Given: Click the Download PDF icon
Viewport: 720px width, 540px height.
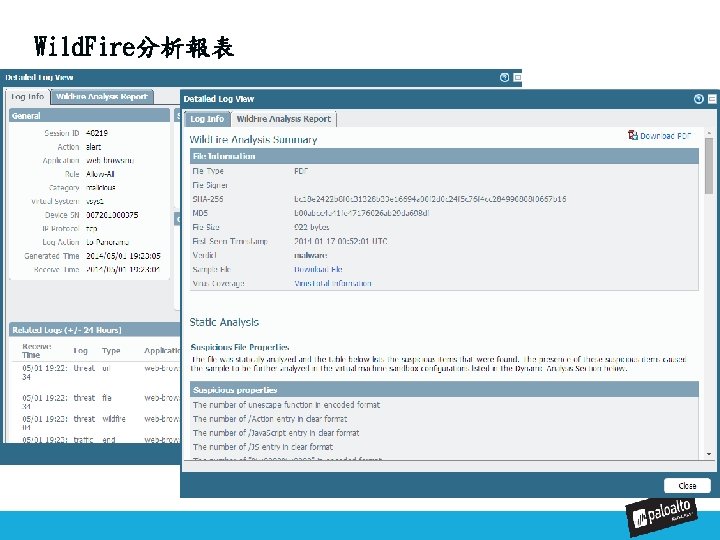Looking at the screenshot, I should [x=633, y=135].
